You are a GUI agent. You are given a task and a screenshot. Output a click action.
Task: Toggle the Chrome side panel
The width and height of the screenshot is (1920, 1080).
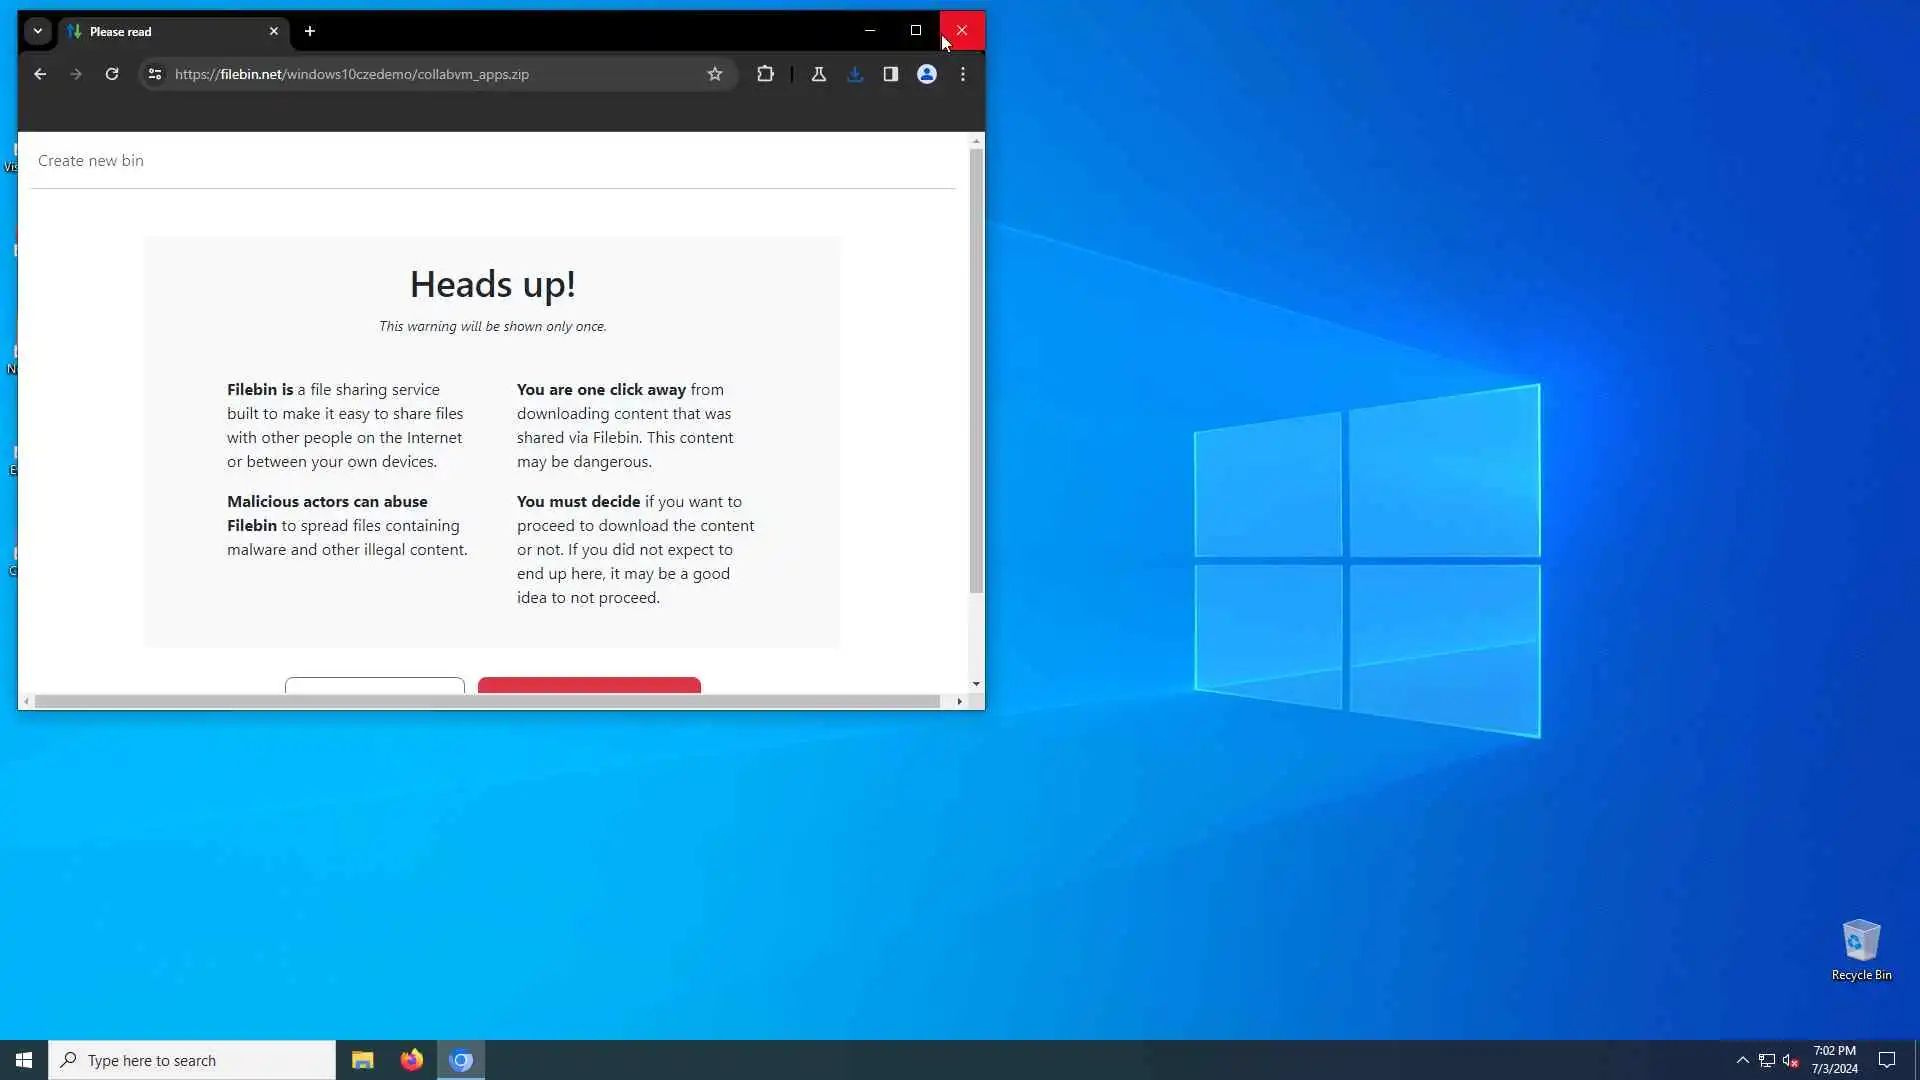point(890,74)
